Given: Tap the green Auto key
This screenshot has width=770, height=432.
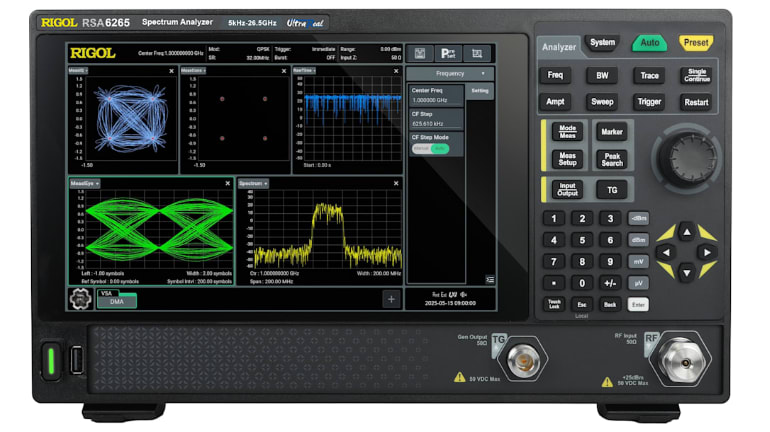Looking at the screenshot, I should [x=649, y=43].
